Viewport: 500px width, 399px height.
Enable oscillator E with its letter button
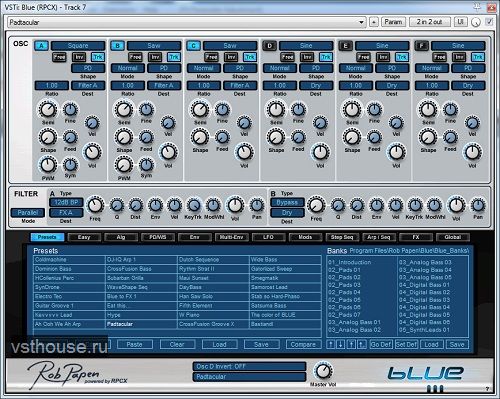coord(345,46)
